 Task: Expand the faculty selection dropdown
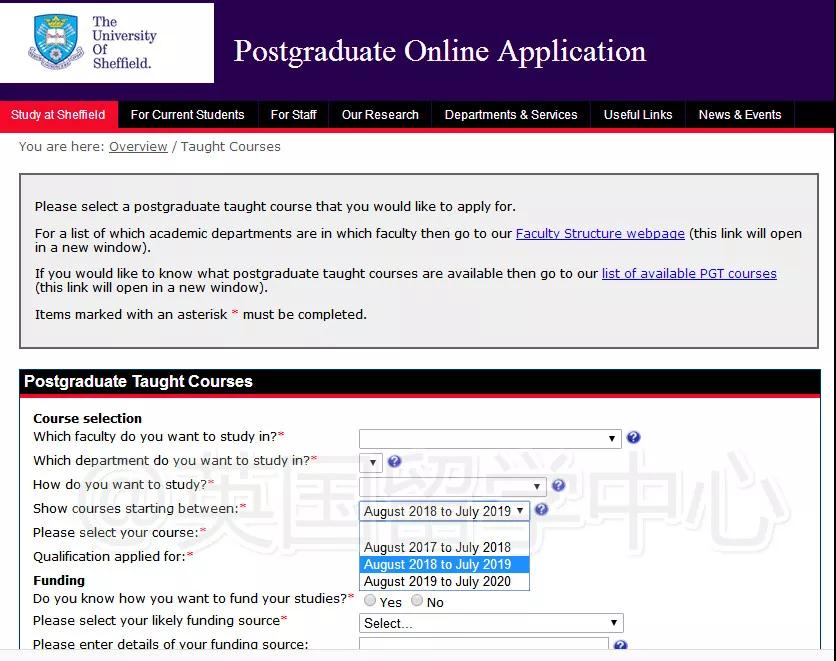pyautogui.click(x=490, y=438)
